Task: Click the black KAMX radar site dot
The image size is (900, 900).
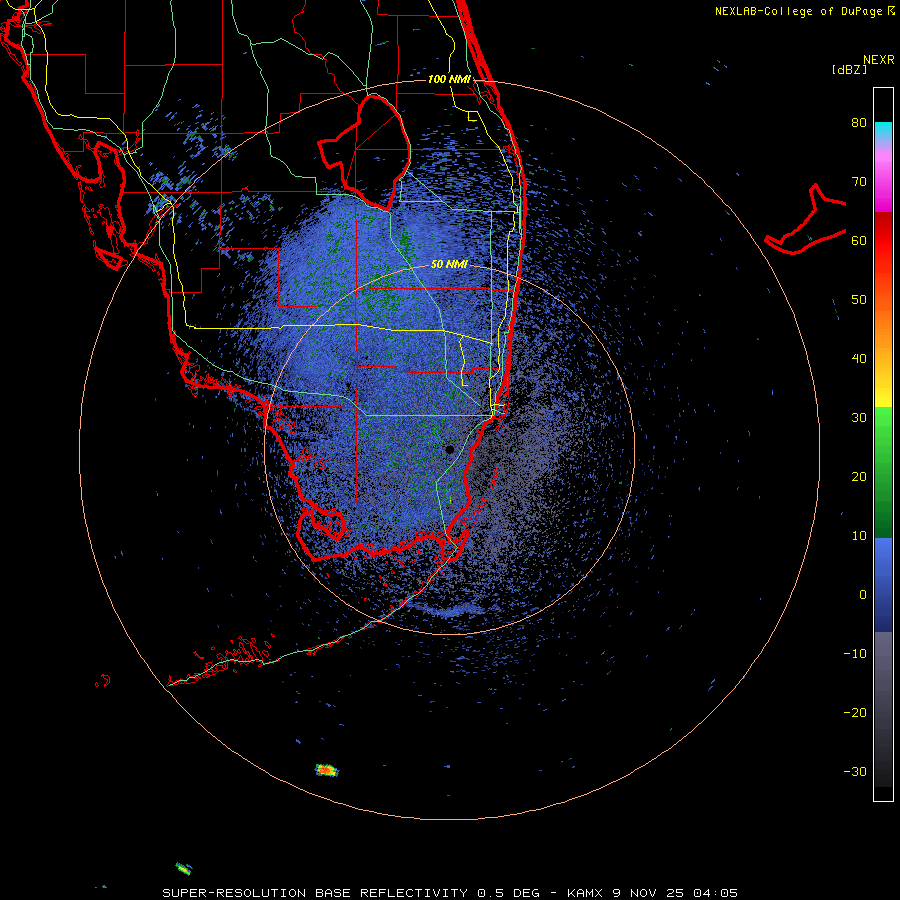Action: tap(450, 449)
